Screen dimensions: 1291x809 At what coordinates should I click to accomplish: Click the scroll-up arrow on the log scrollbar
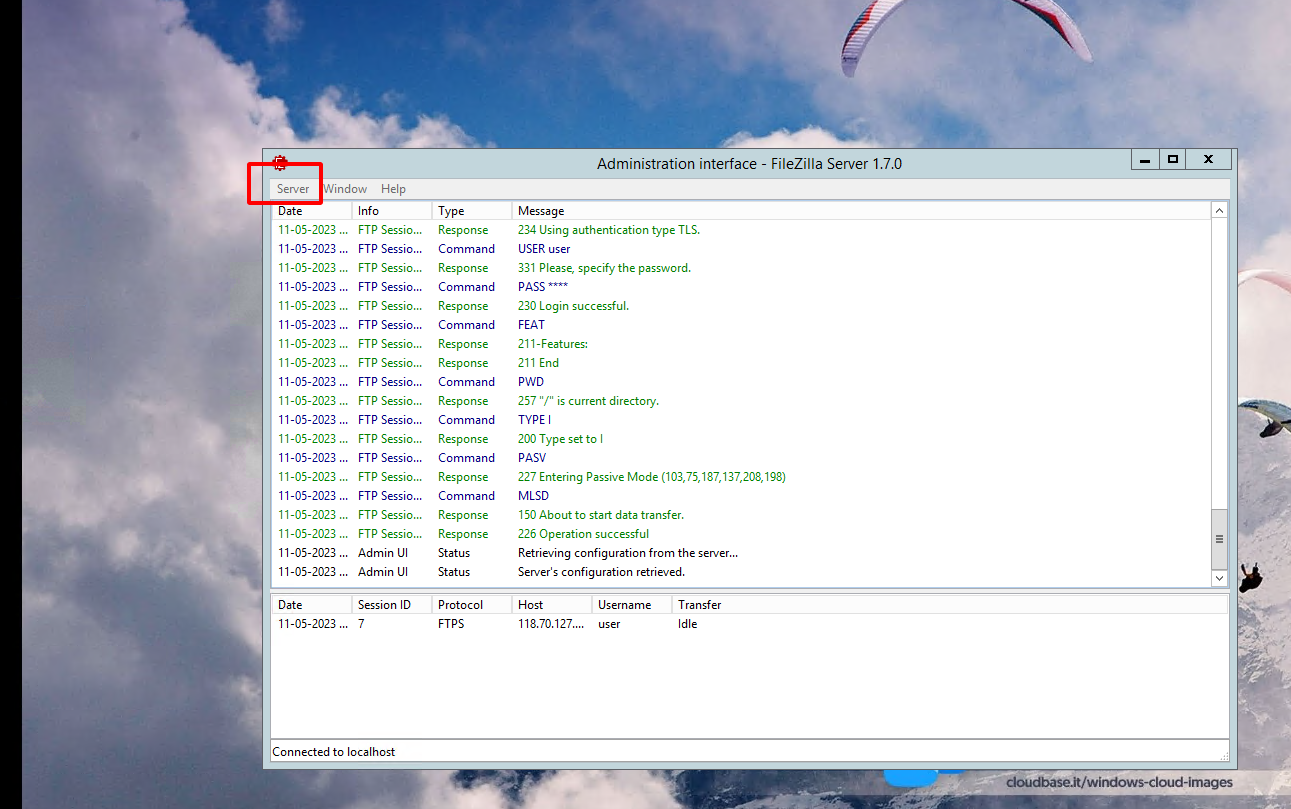[x=1219, y=210]
